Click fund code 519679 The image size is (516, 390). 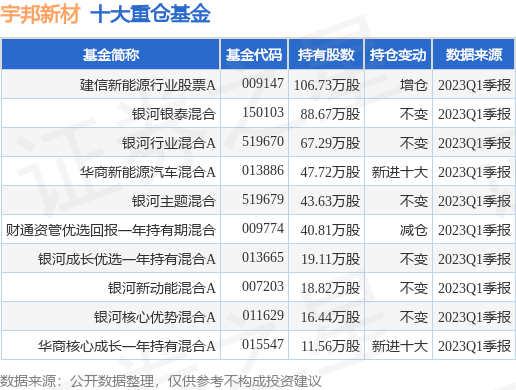(263, 199)
